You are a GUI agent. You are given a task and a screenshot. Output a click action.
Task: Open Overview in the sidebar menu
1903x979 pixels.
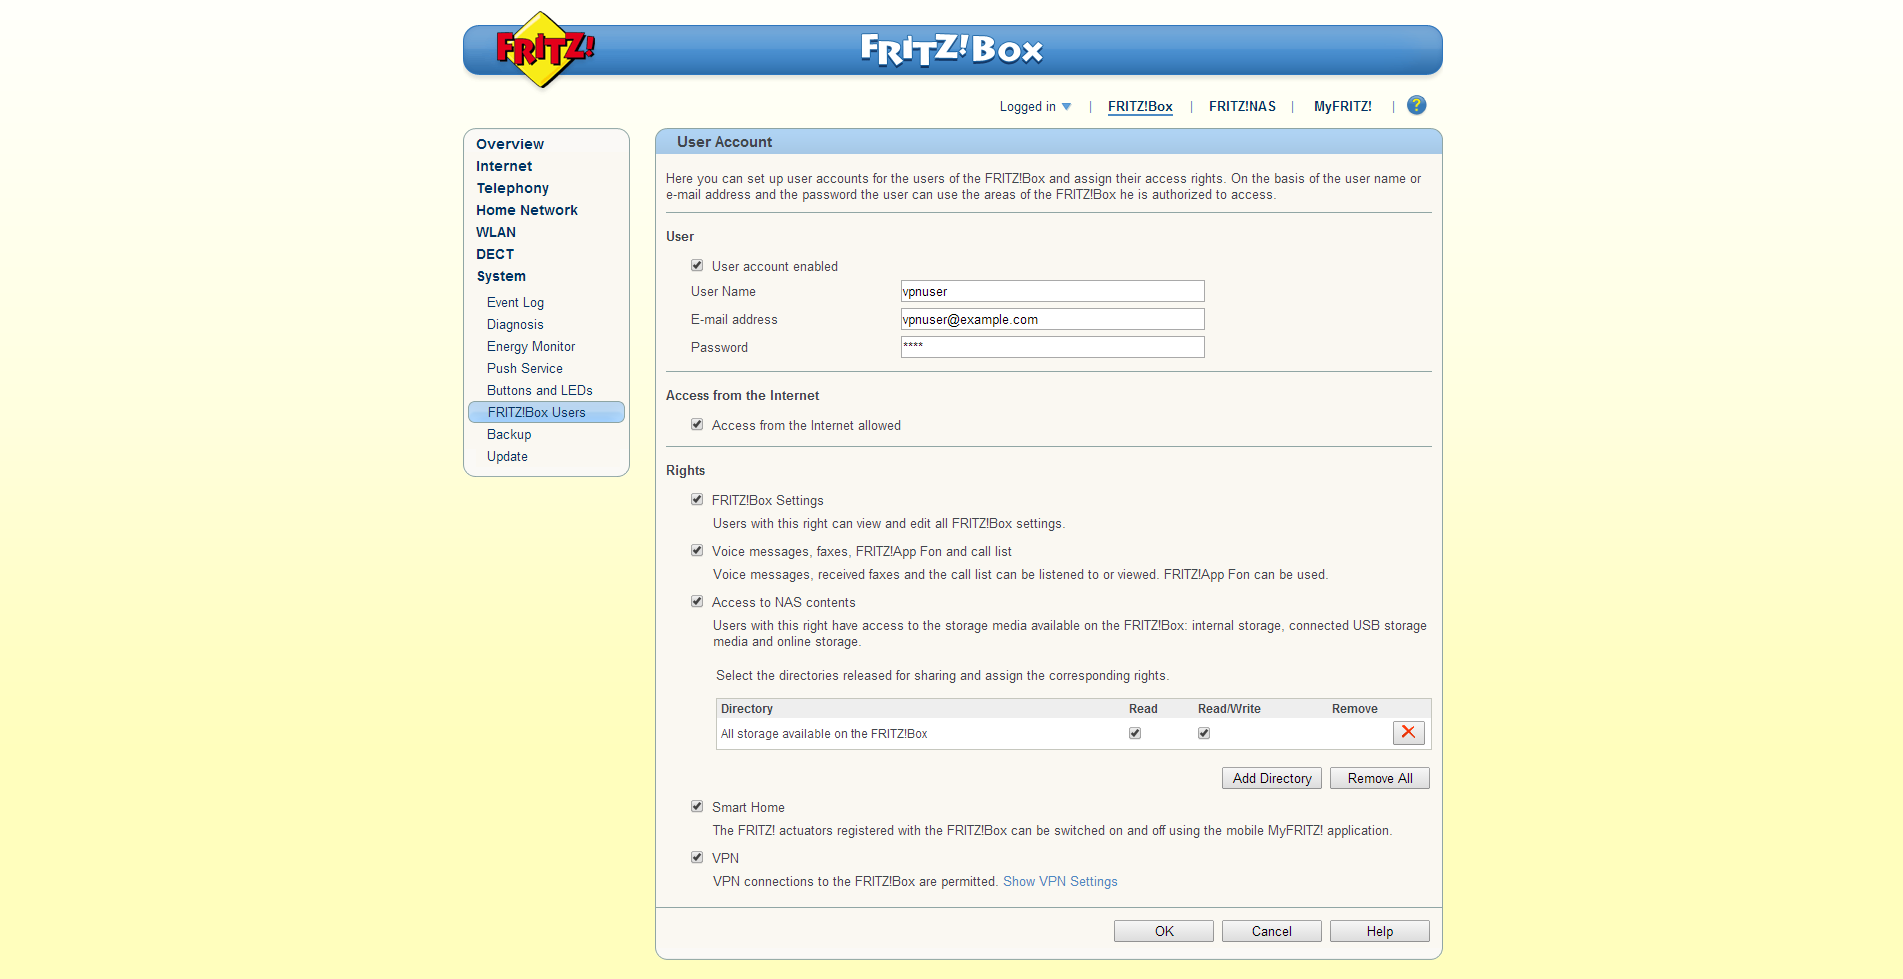point(510,144)
